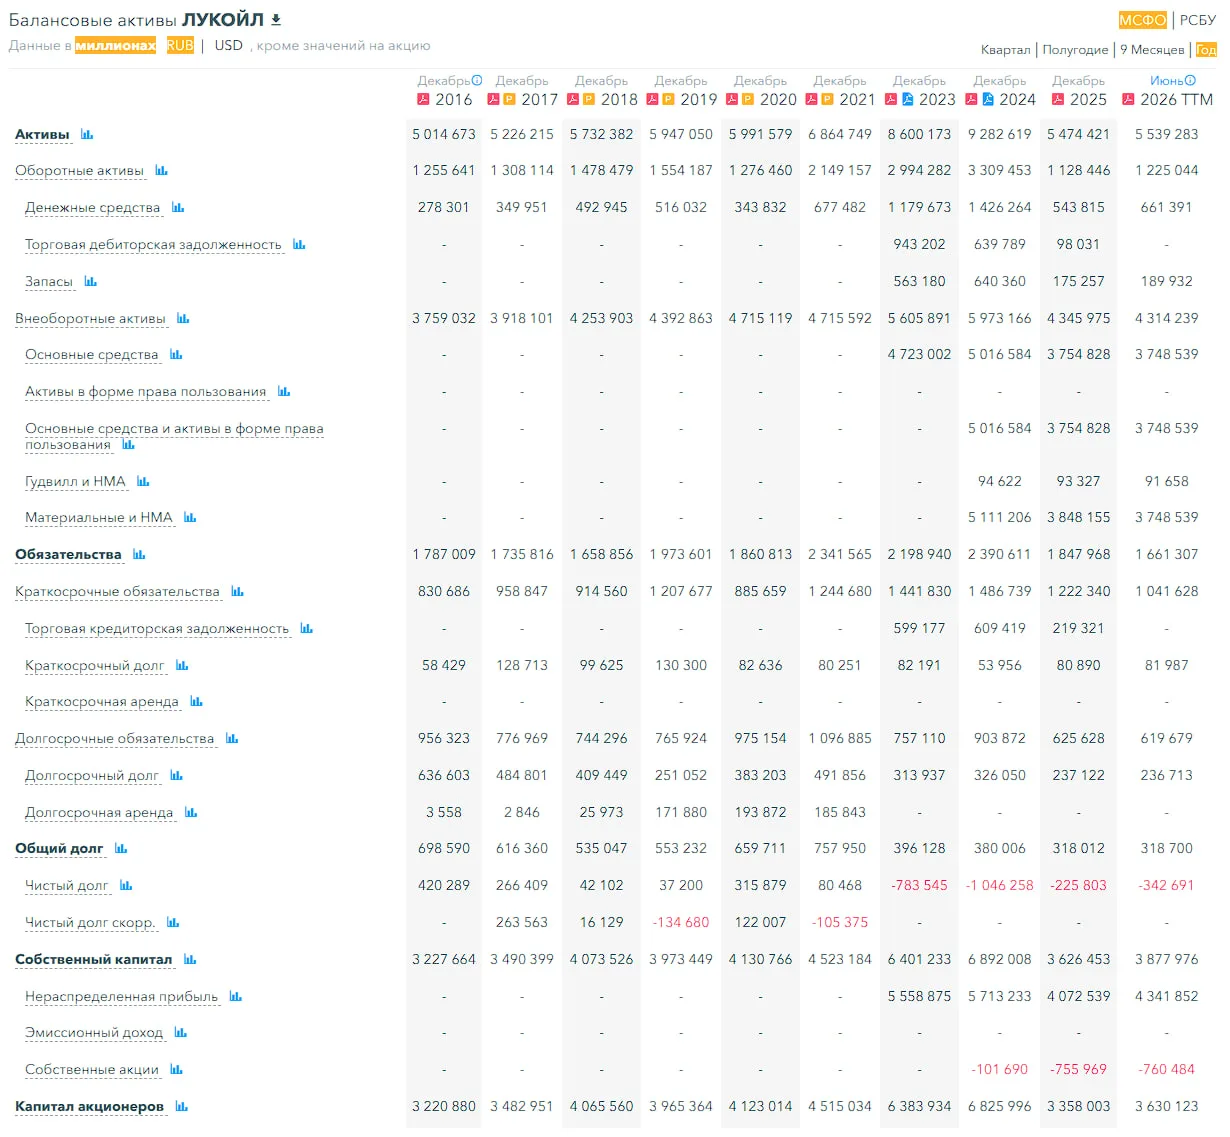Select RUB as the currency
Screen dimensions: 1230x1137
[x=180, y=45]
